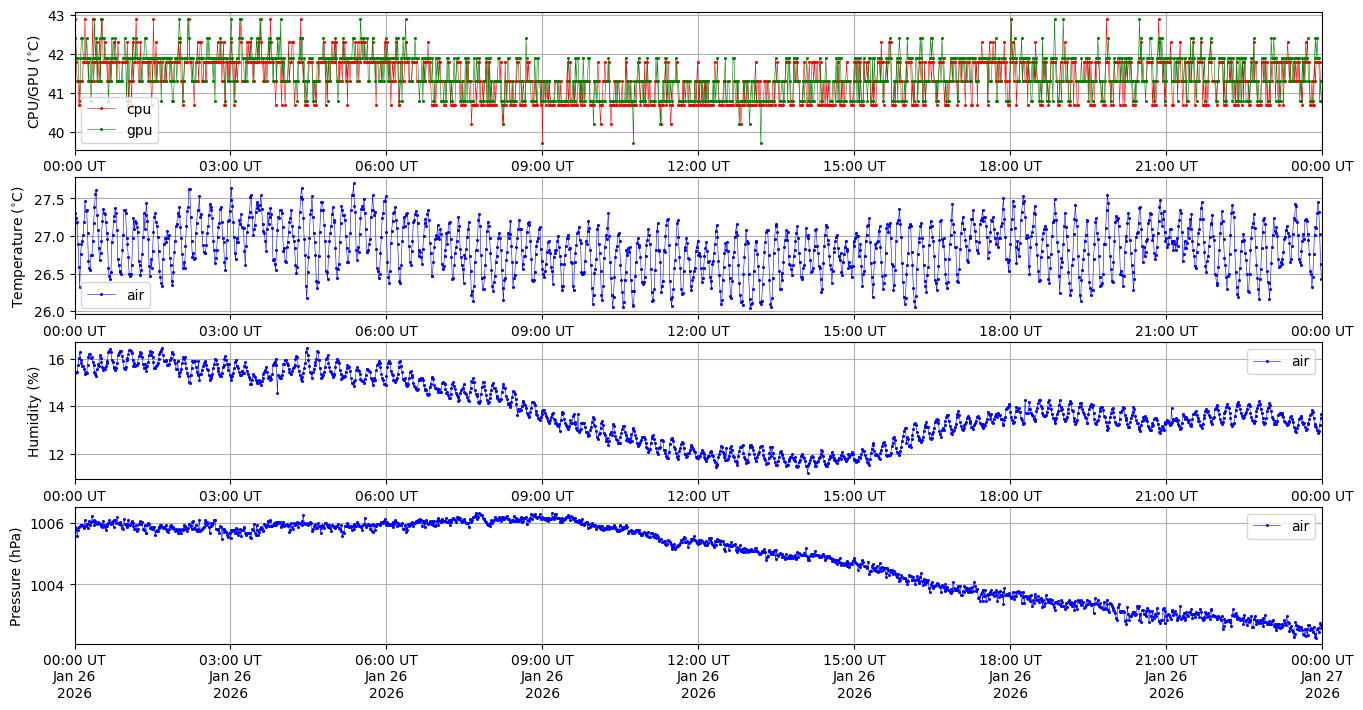Click the gpu entry in the legend
Screen dimensions: 1363x710
[138, 129]
